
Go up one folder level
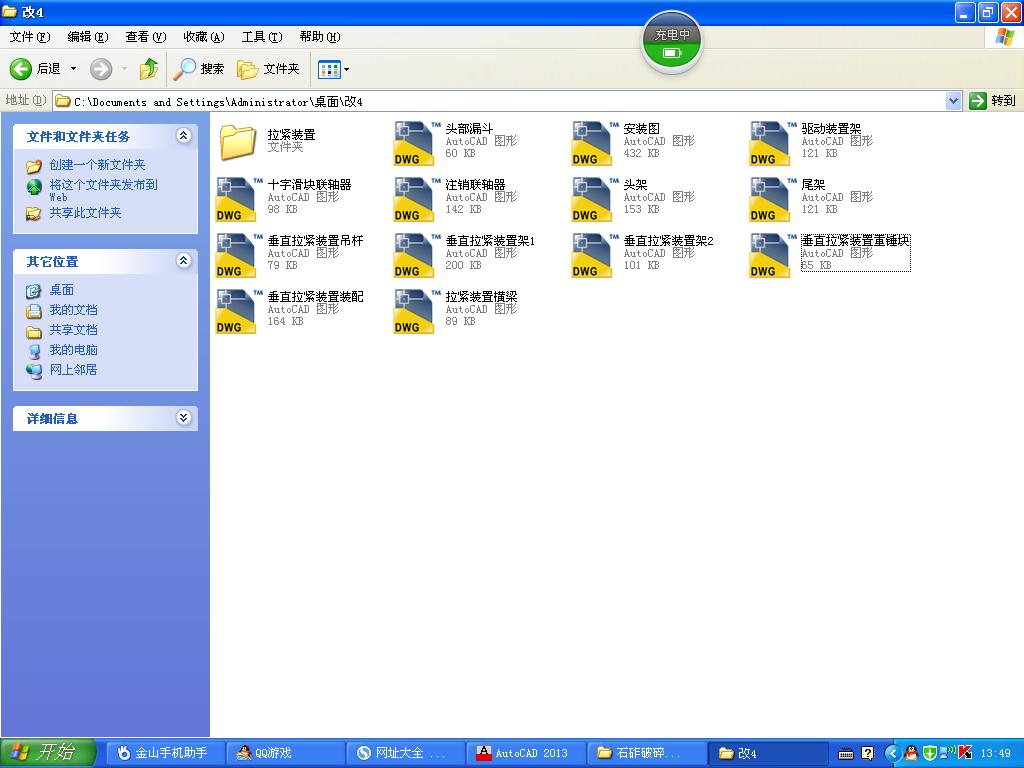(x=149, y=69)
